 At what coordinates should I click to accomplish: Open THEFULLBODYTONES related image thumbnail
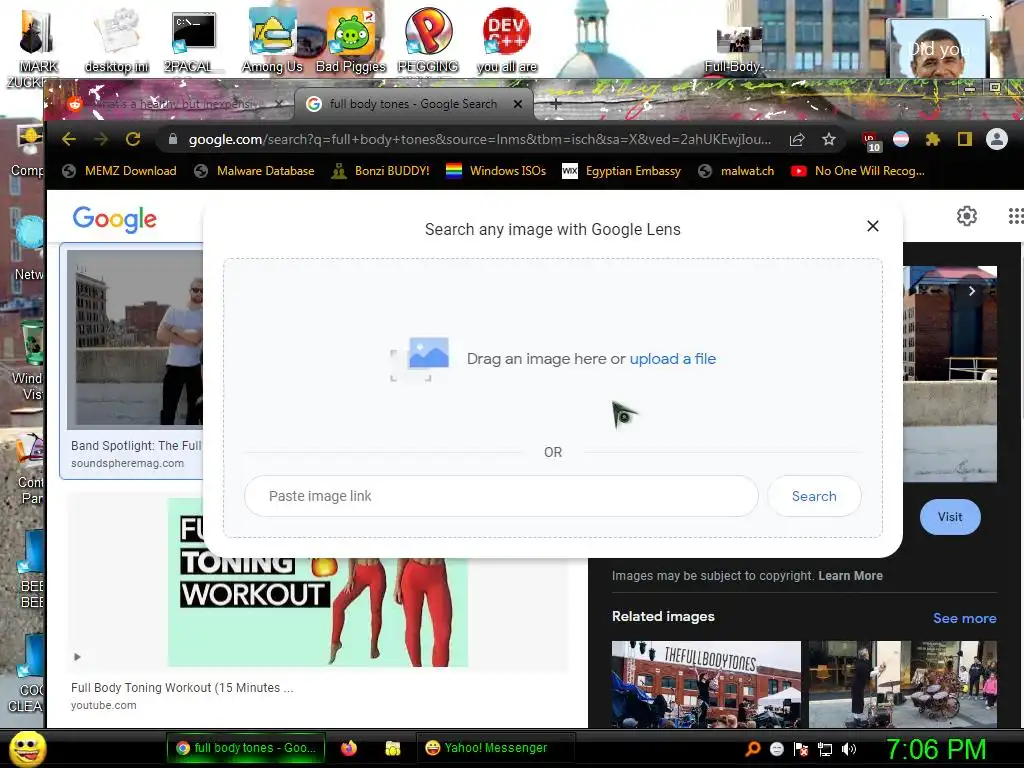click(x=706, y=684)
